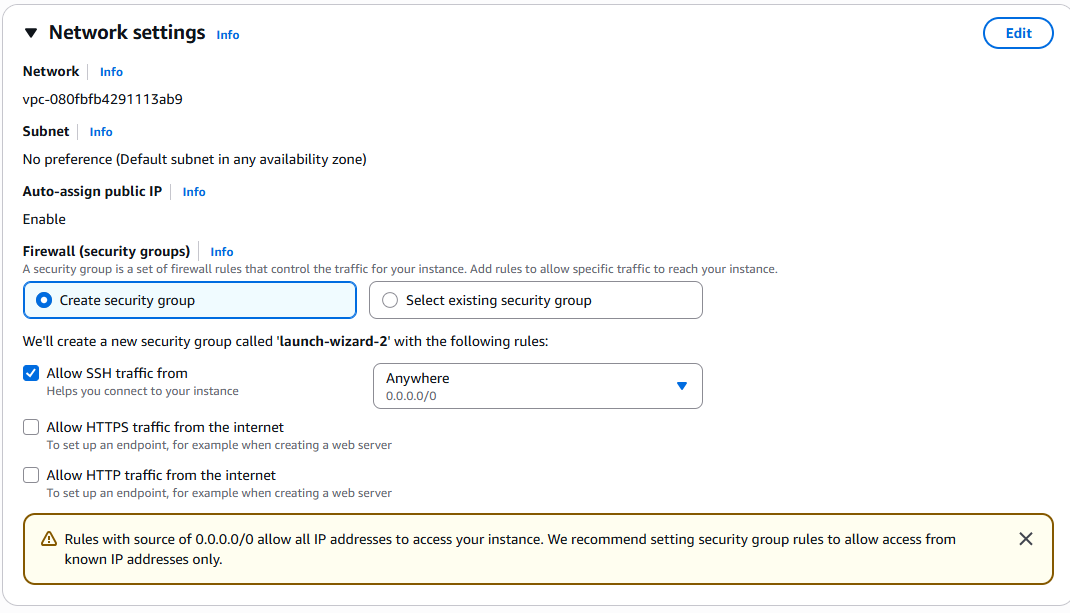Enable Allow HTTP traffic from the internet

tap(31, 476)
